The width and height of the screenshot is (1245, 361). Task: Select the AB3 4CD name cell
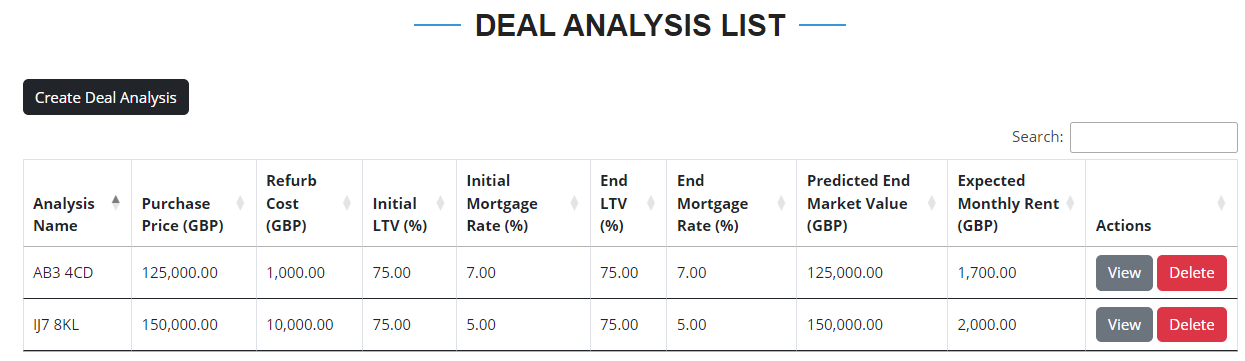point(77,272)
